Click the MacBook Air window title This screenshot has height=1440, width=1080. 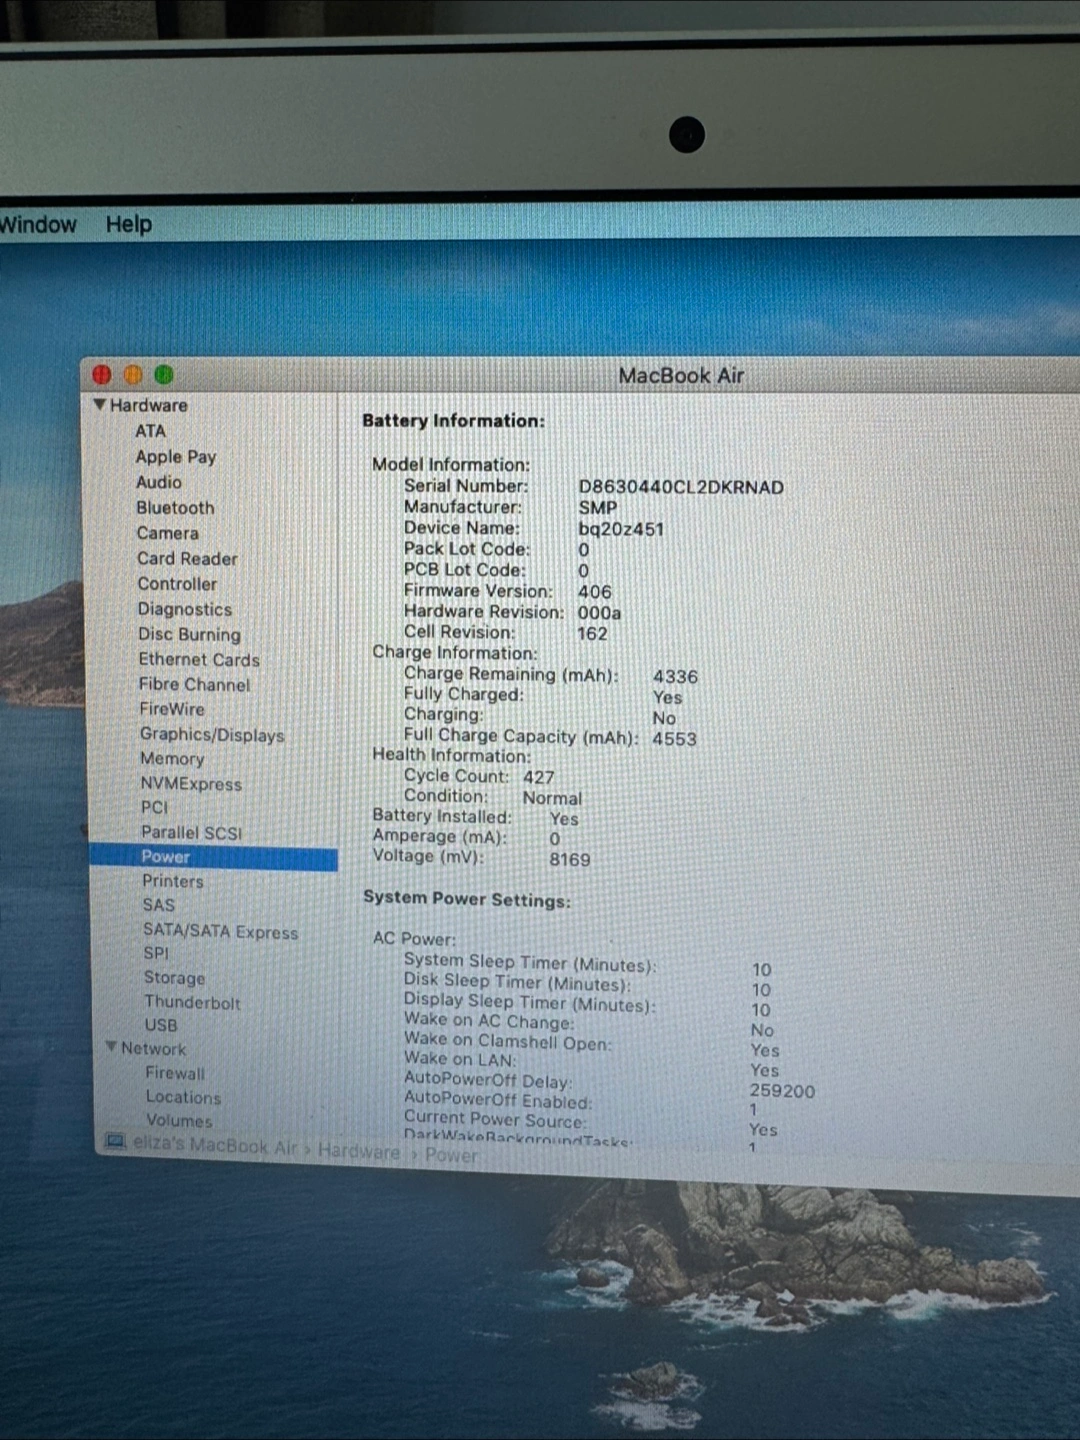(681, 376)
